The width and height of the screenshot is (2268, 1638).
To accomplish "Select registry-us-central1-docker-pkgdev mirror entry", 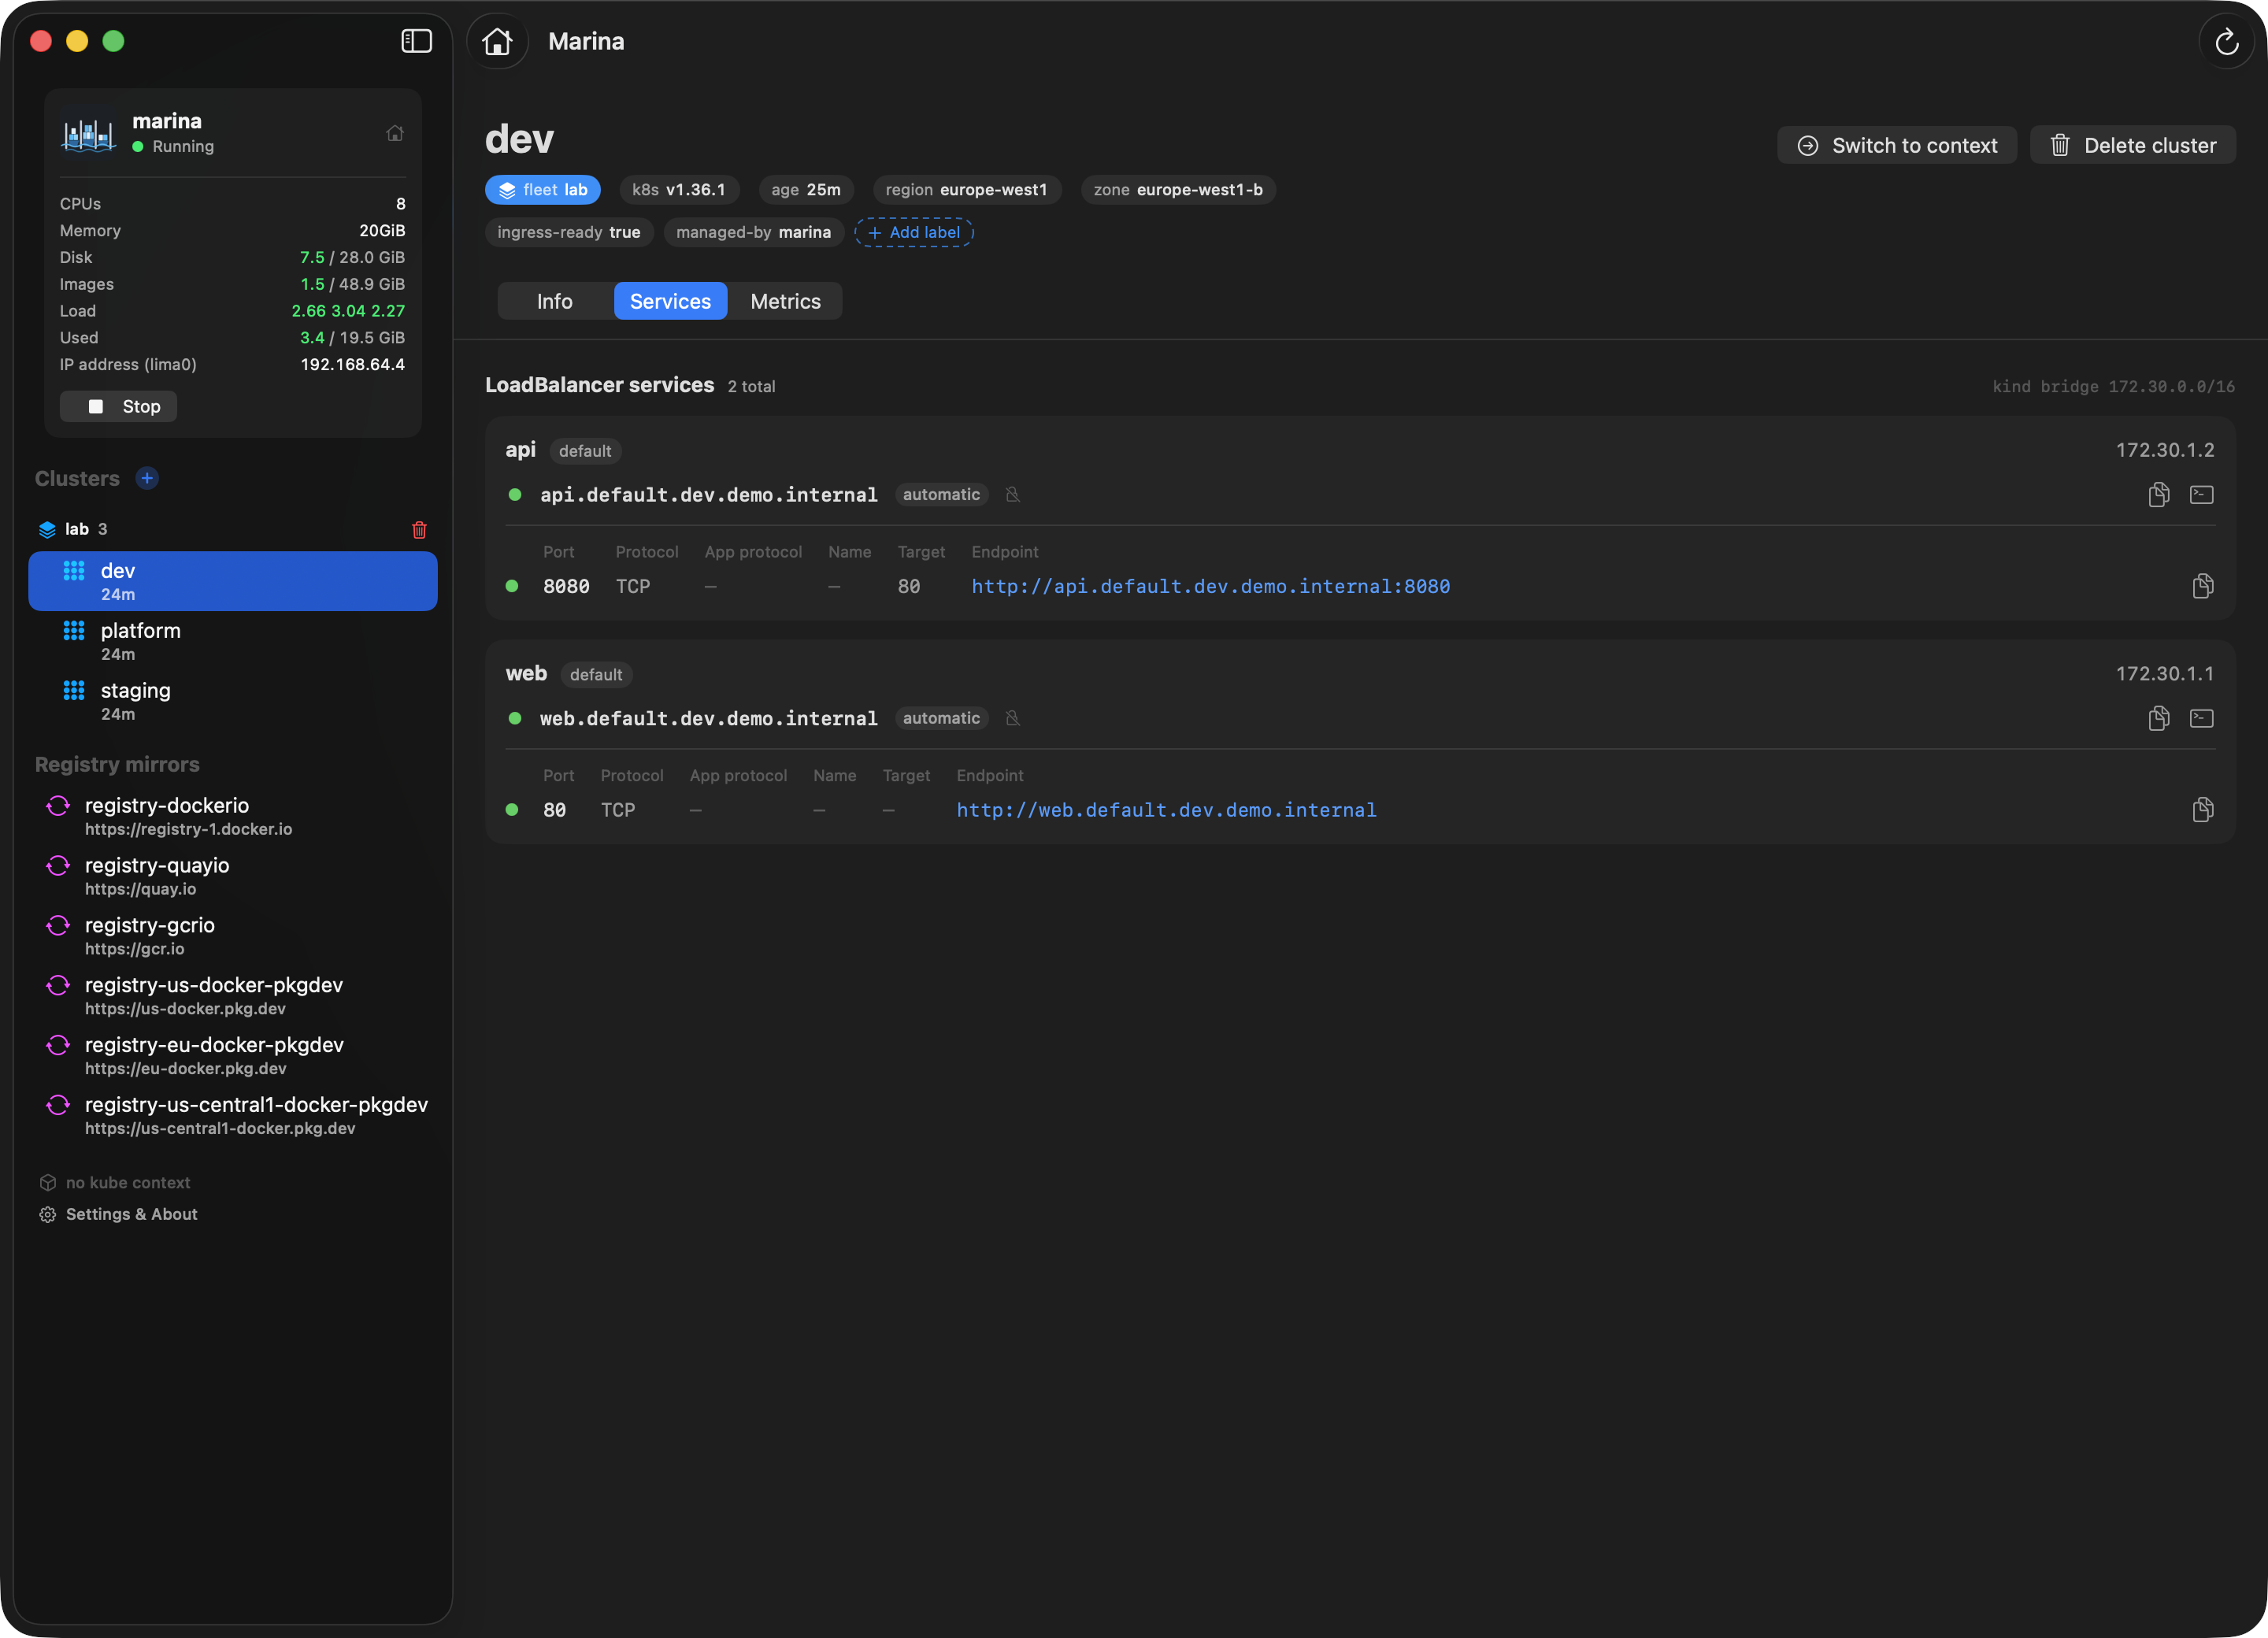I will (233, 1116).
